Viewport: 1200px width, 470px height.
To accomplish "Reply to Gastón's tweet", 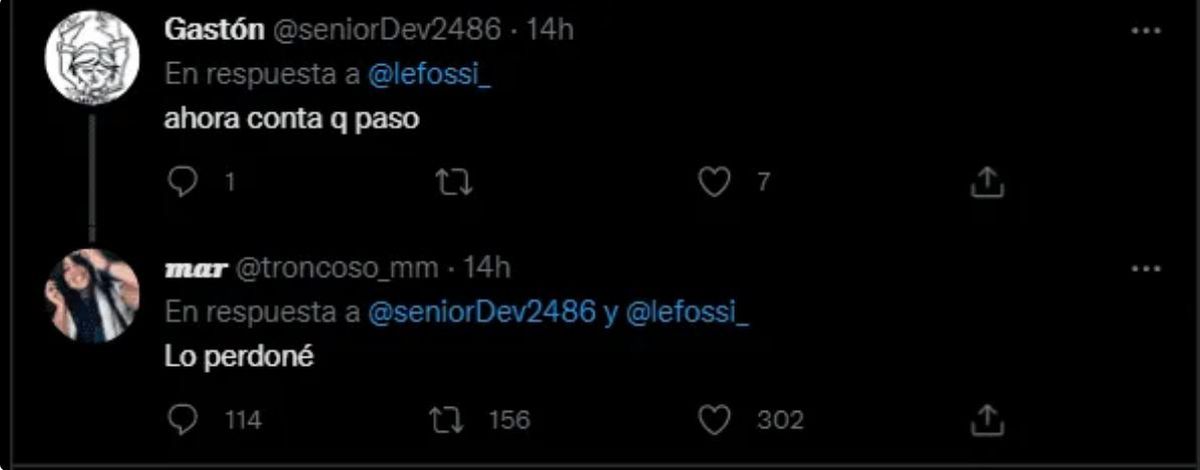I will point(181,182).
